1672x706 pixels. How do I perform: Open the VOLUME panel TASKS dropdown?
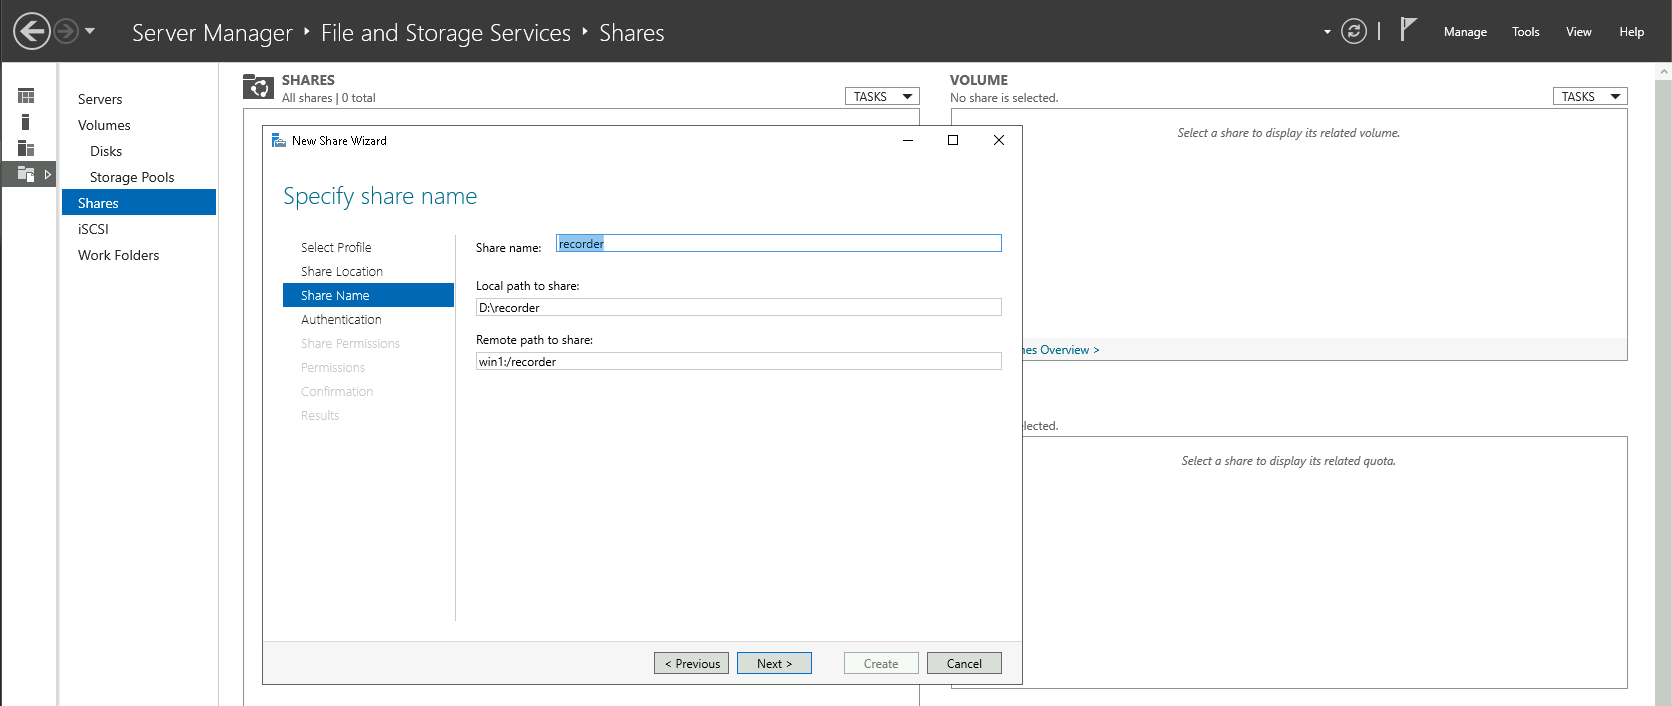pos(1589,97)
